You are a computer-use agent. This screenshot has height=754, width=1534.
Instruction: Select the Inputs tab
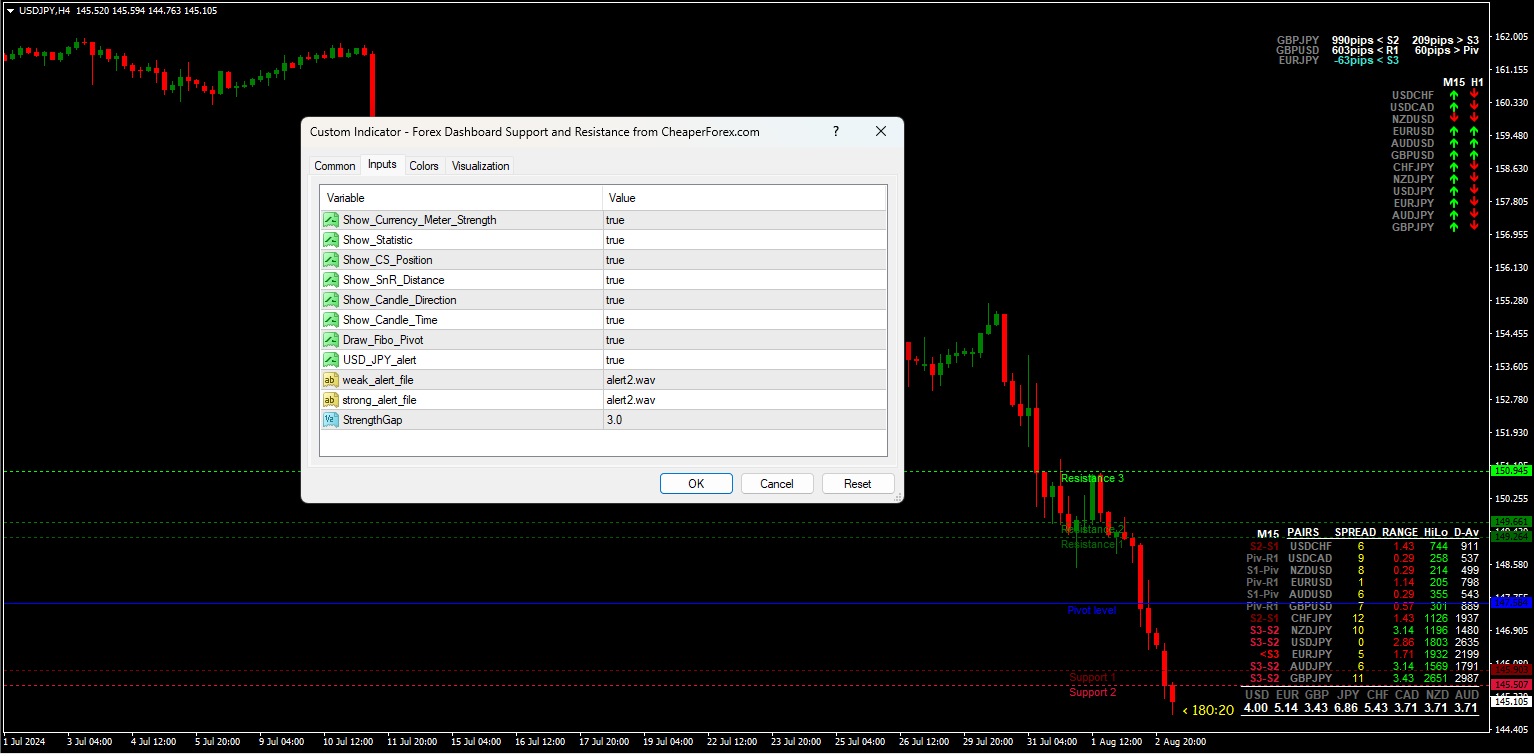tap(382, 165)
